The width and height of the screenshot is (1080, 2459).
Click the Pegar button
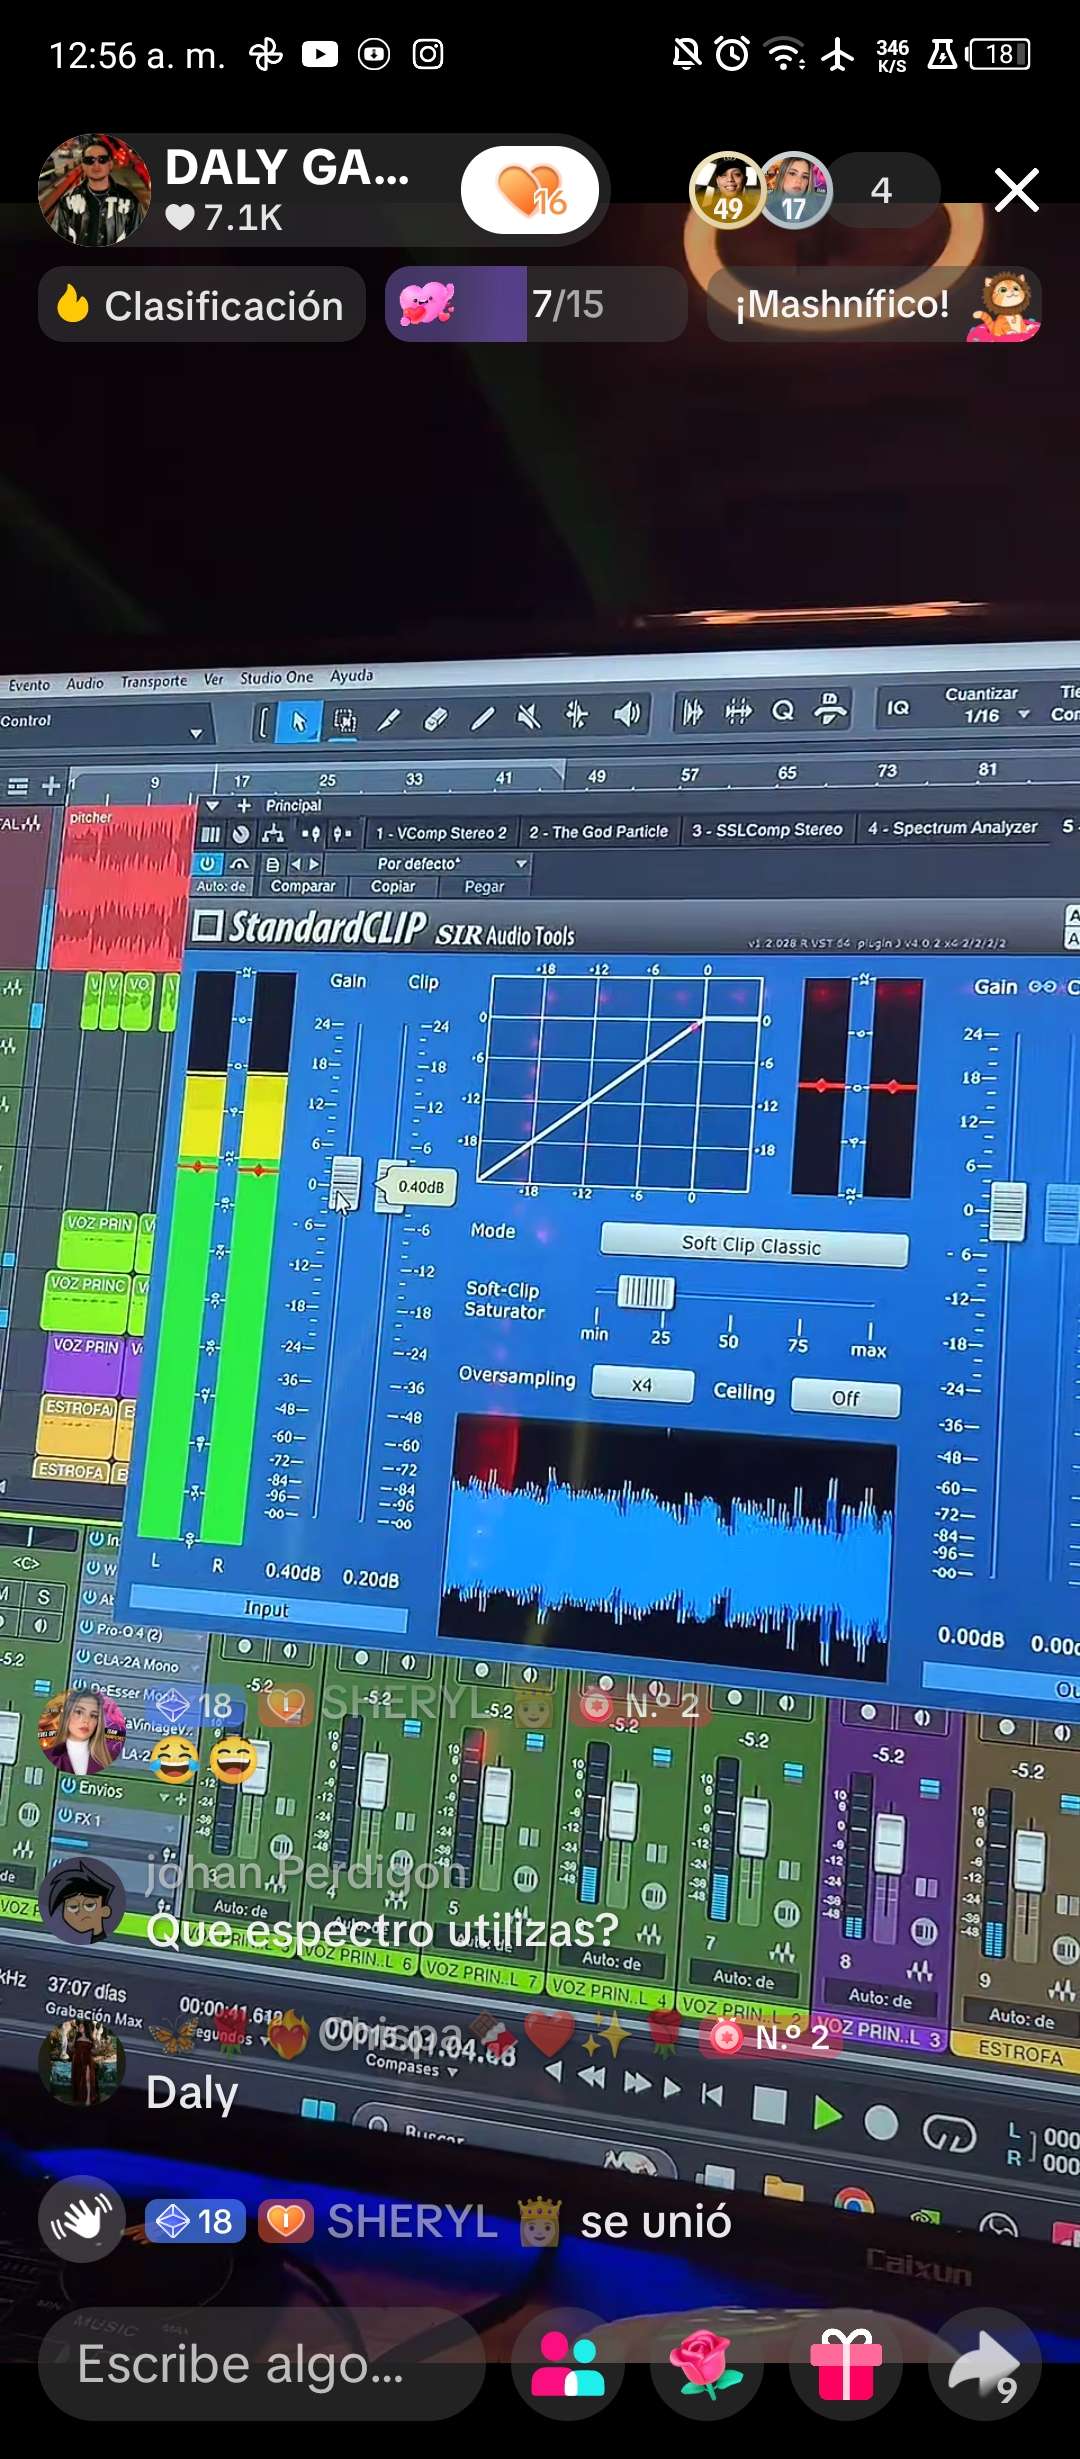click(x=484, y=887)
